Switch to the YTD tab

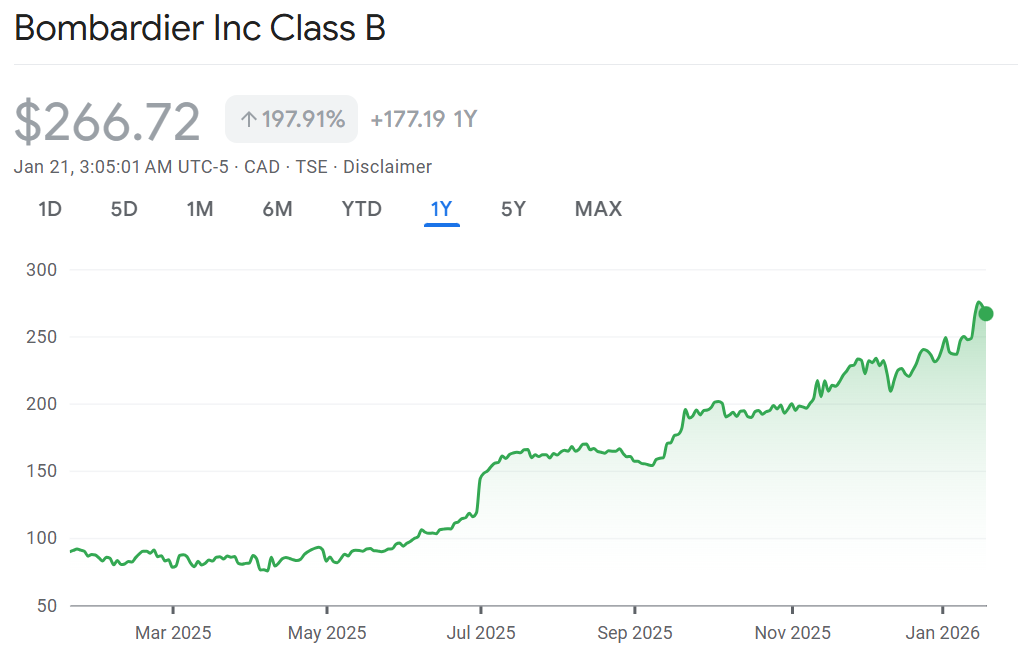(x=361, y=209)
